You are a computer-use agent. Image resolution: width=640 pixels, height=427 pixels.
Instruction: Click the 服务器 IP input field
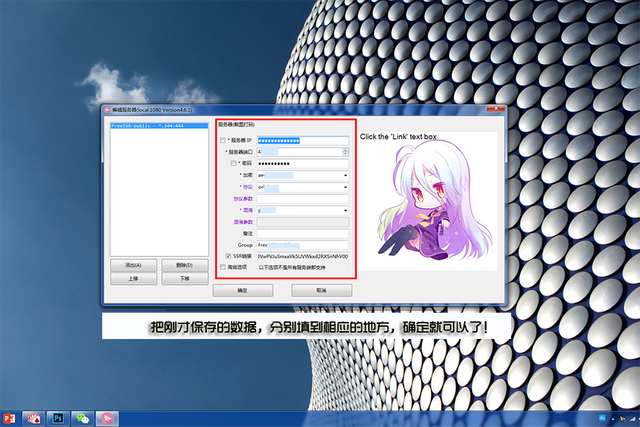(x=303, y=140)
